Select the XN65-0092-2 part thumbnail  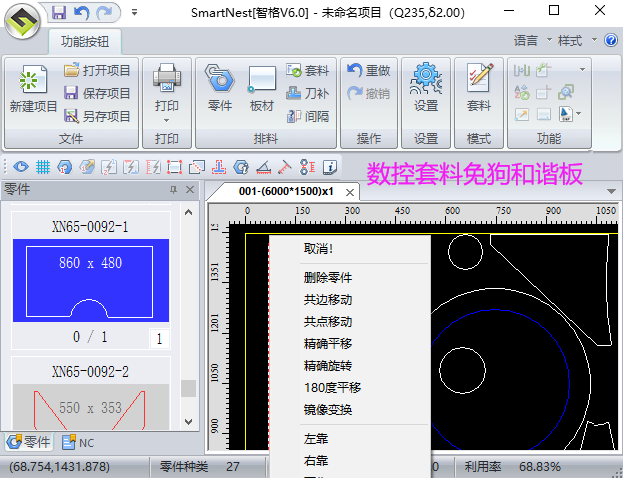(x=91, y=407)
